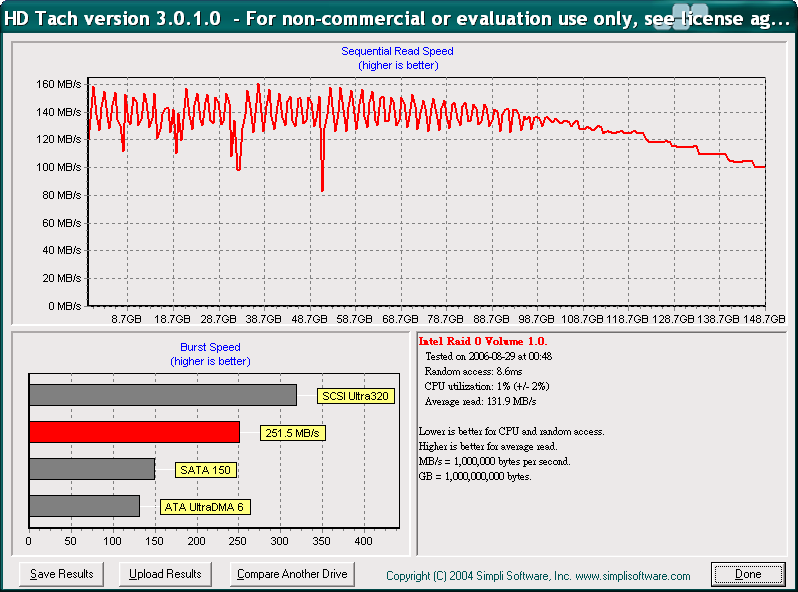Click the SATA 150 yellow label
This screenshot has width=798, height=592.
coord(205,470)
